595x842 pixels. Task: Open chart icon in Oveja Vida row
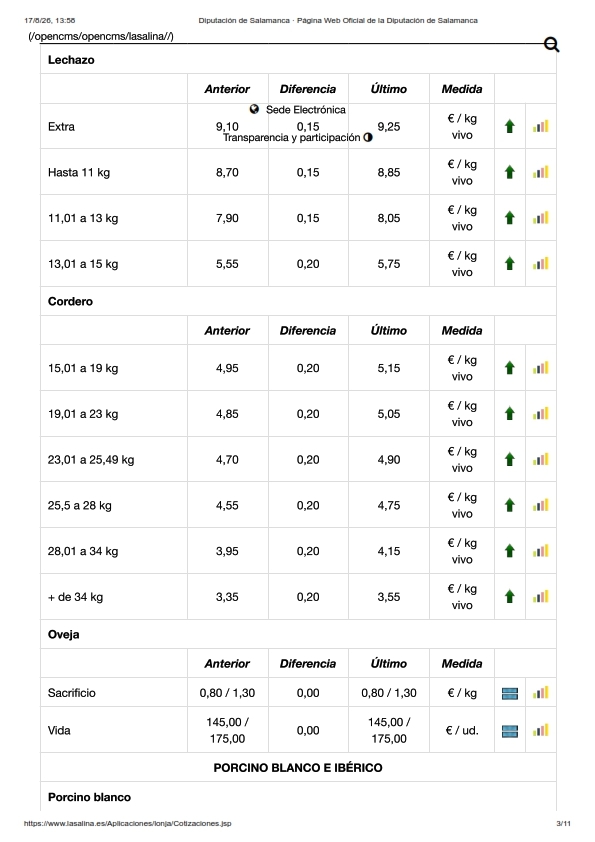click(541, 730)
